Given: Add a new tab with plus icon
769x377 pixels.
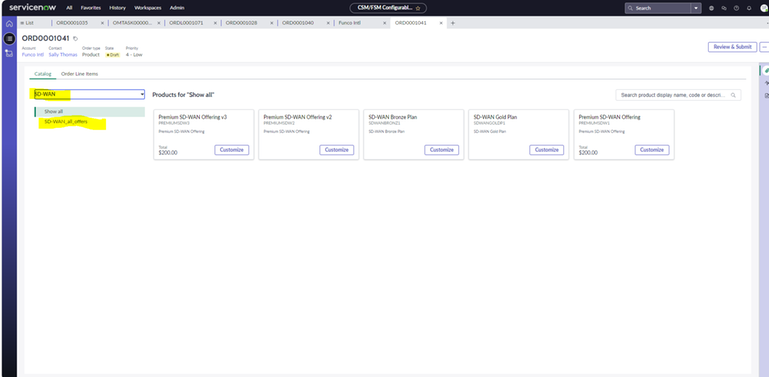Looking at the screenshot, I should click(x=452, y=23).
